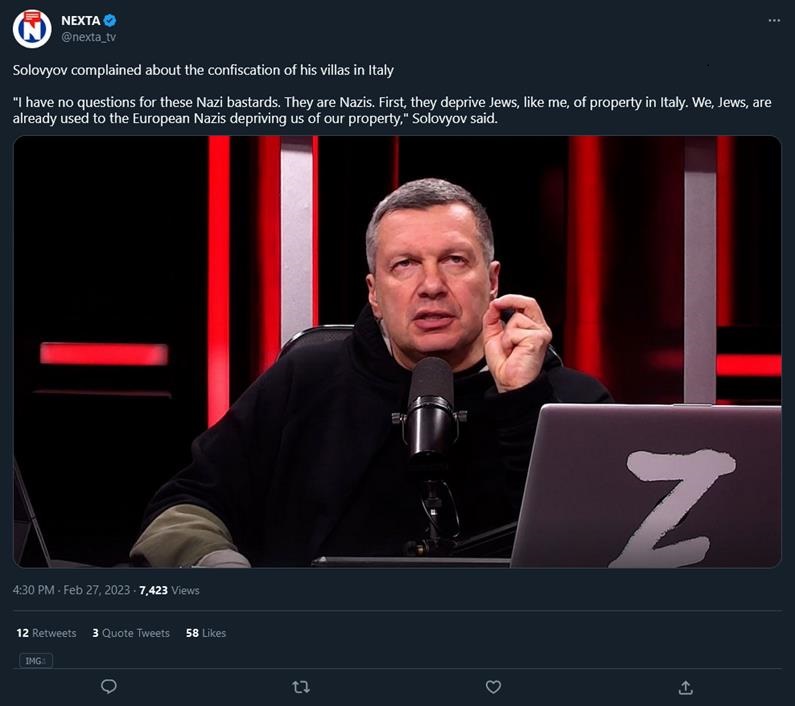Reply to the tweet via speech bubble icon
This screenshot has height=706, width=795.
point(109,687)
